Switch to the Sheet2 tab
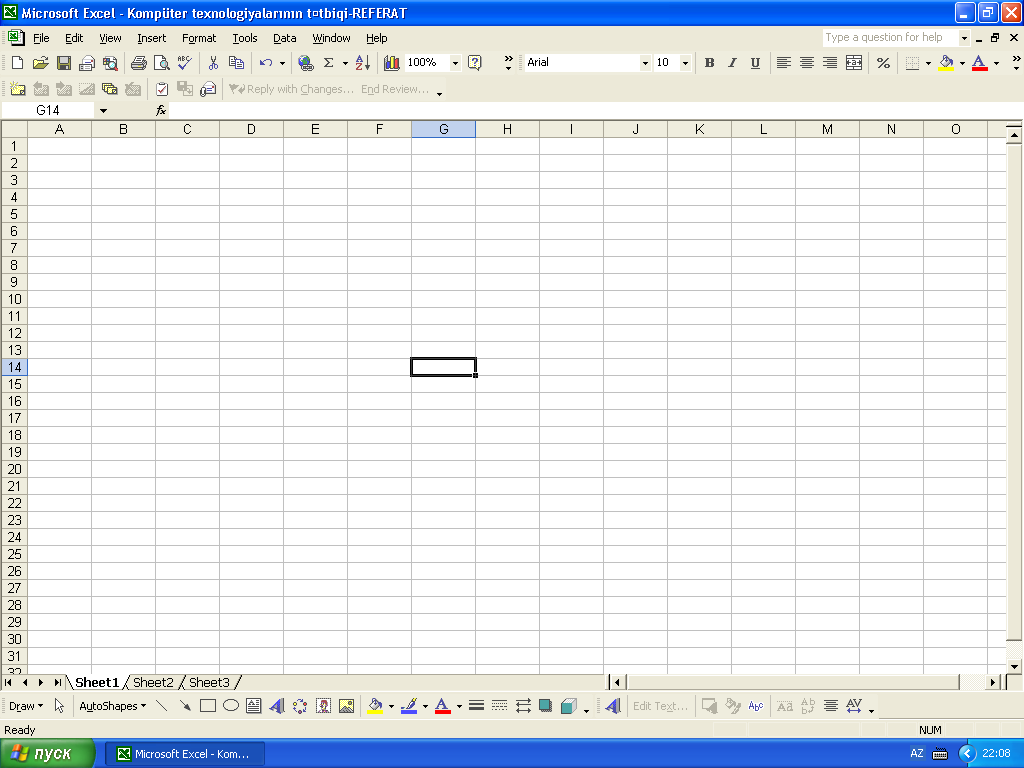 [153, 682]
